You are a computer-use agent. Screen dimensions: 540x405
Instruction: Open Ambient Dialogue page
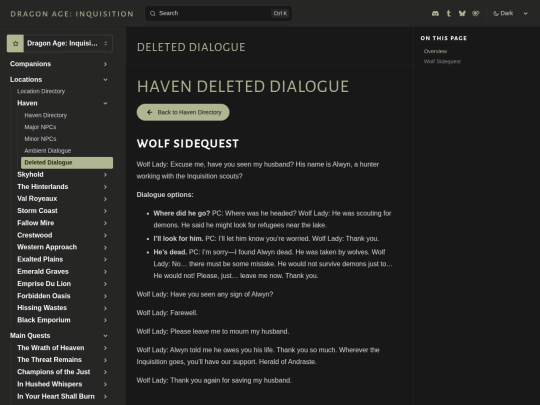click(x=48, y=150)
